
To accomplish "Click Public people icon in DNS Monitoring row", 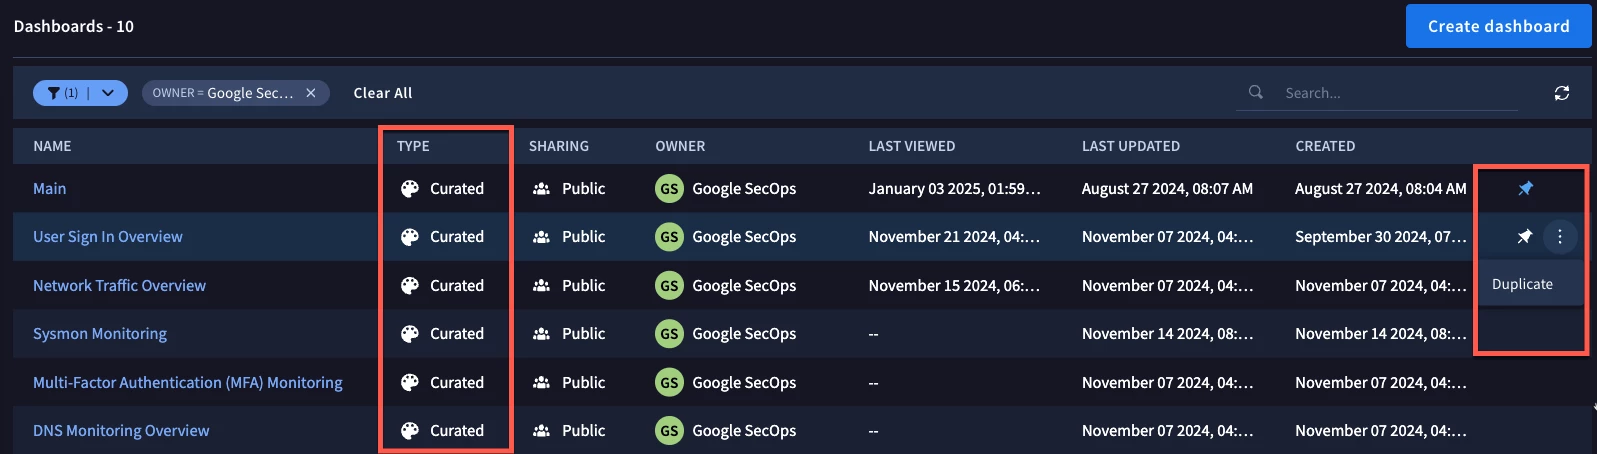I will click(x=541, y=431).
